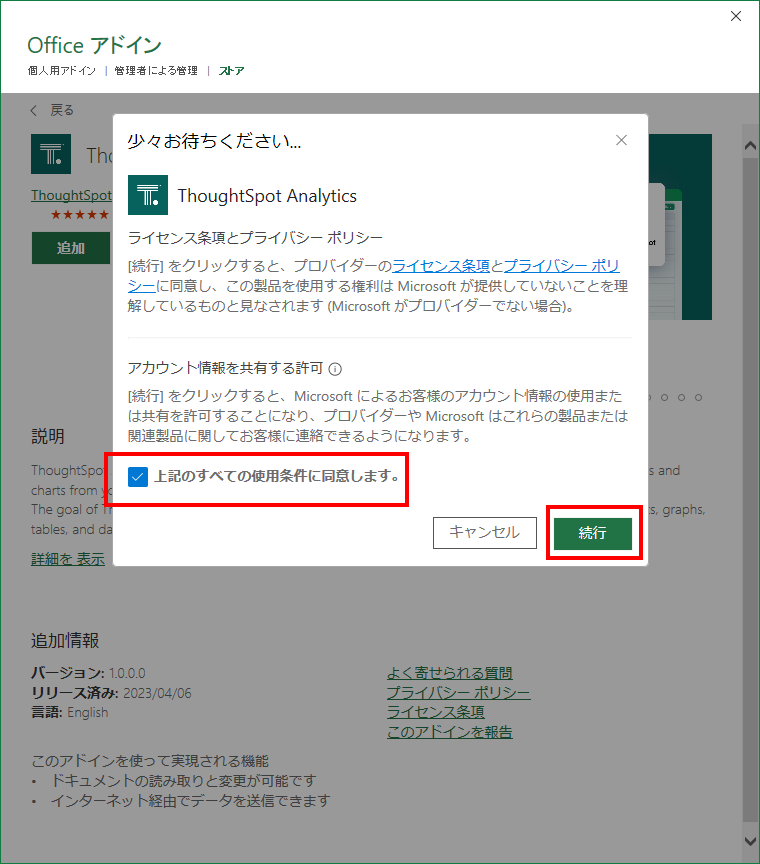Switch to 管理者による管理 tab
The image size is (760, 864).
156,71
